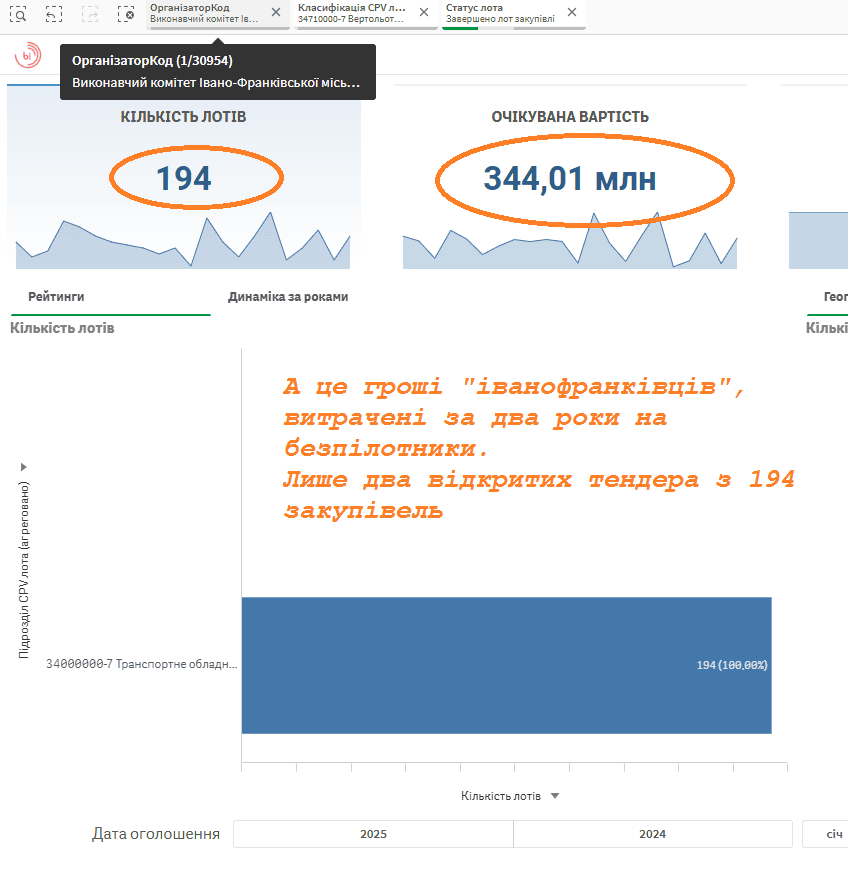Select year 2024 in date filter
The height and width of the screenshot is (873, 848).
[x=652, y=834]
